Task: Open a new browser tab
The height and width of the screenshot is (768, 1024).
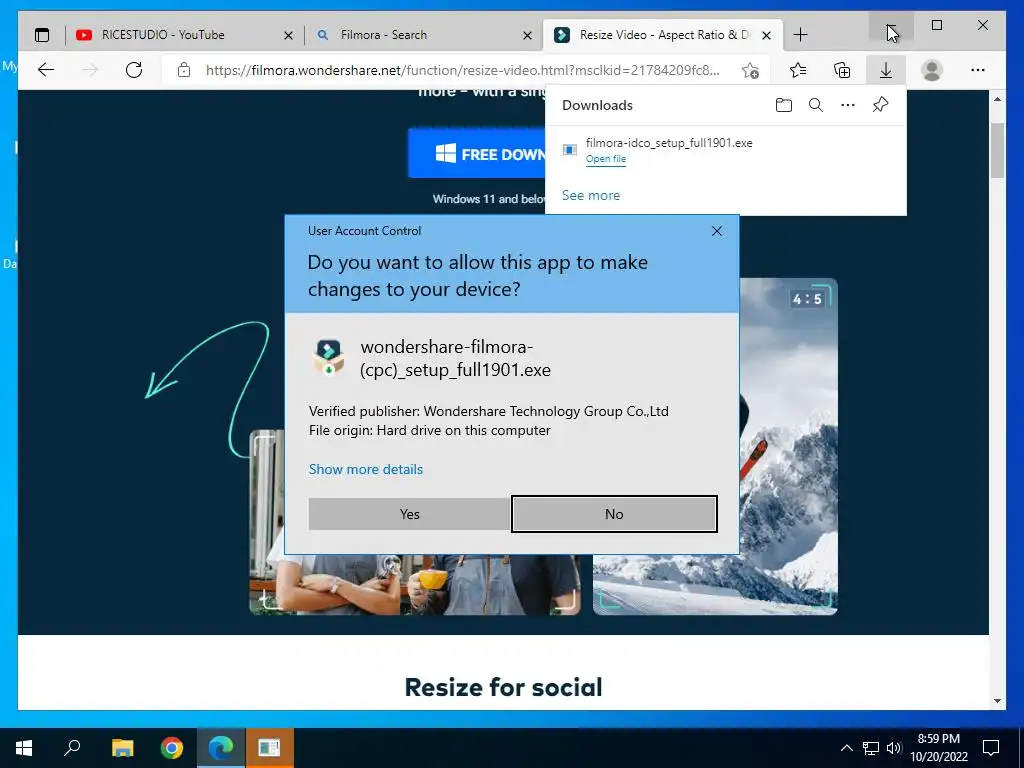Action: coord(800,35)
